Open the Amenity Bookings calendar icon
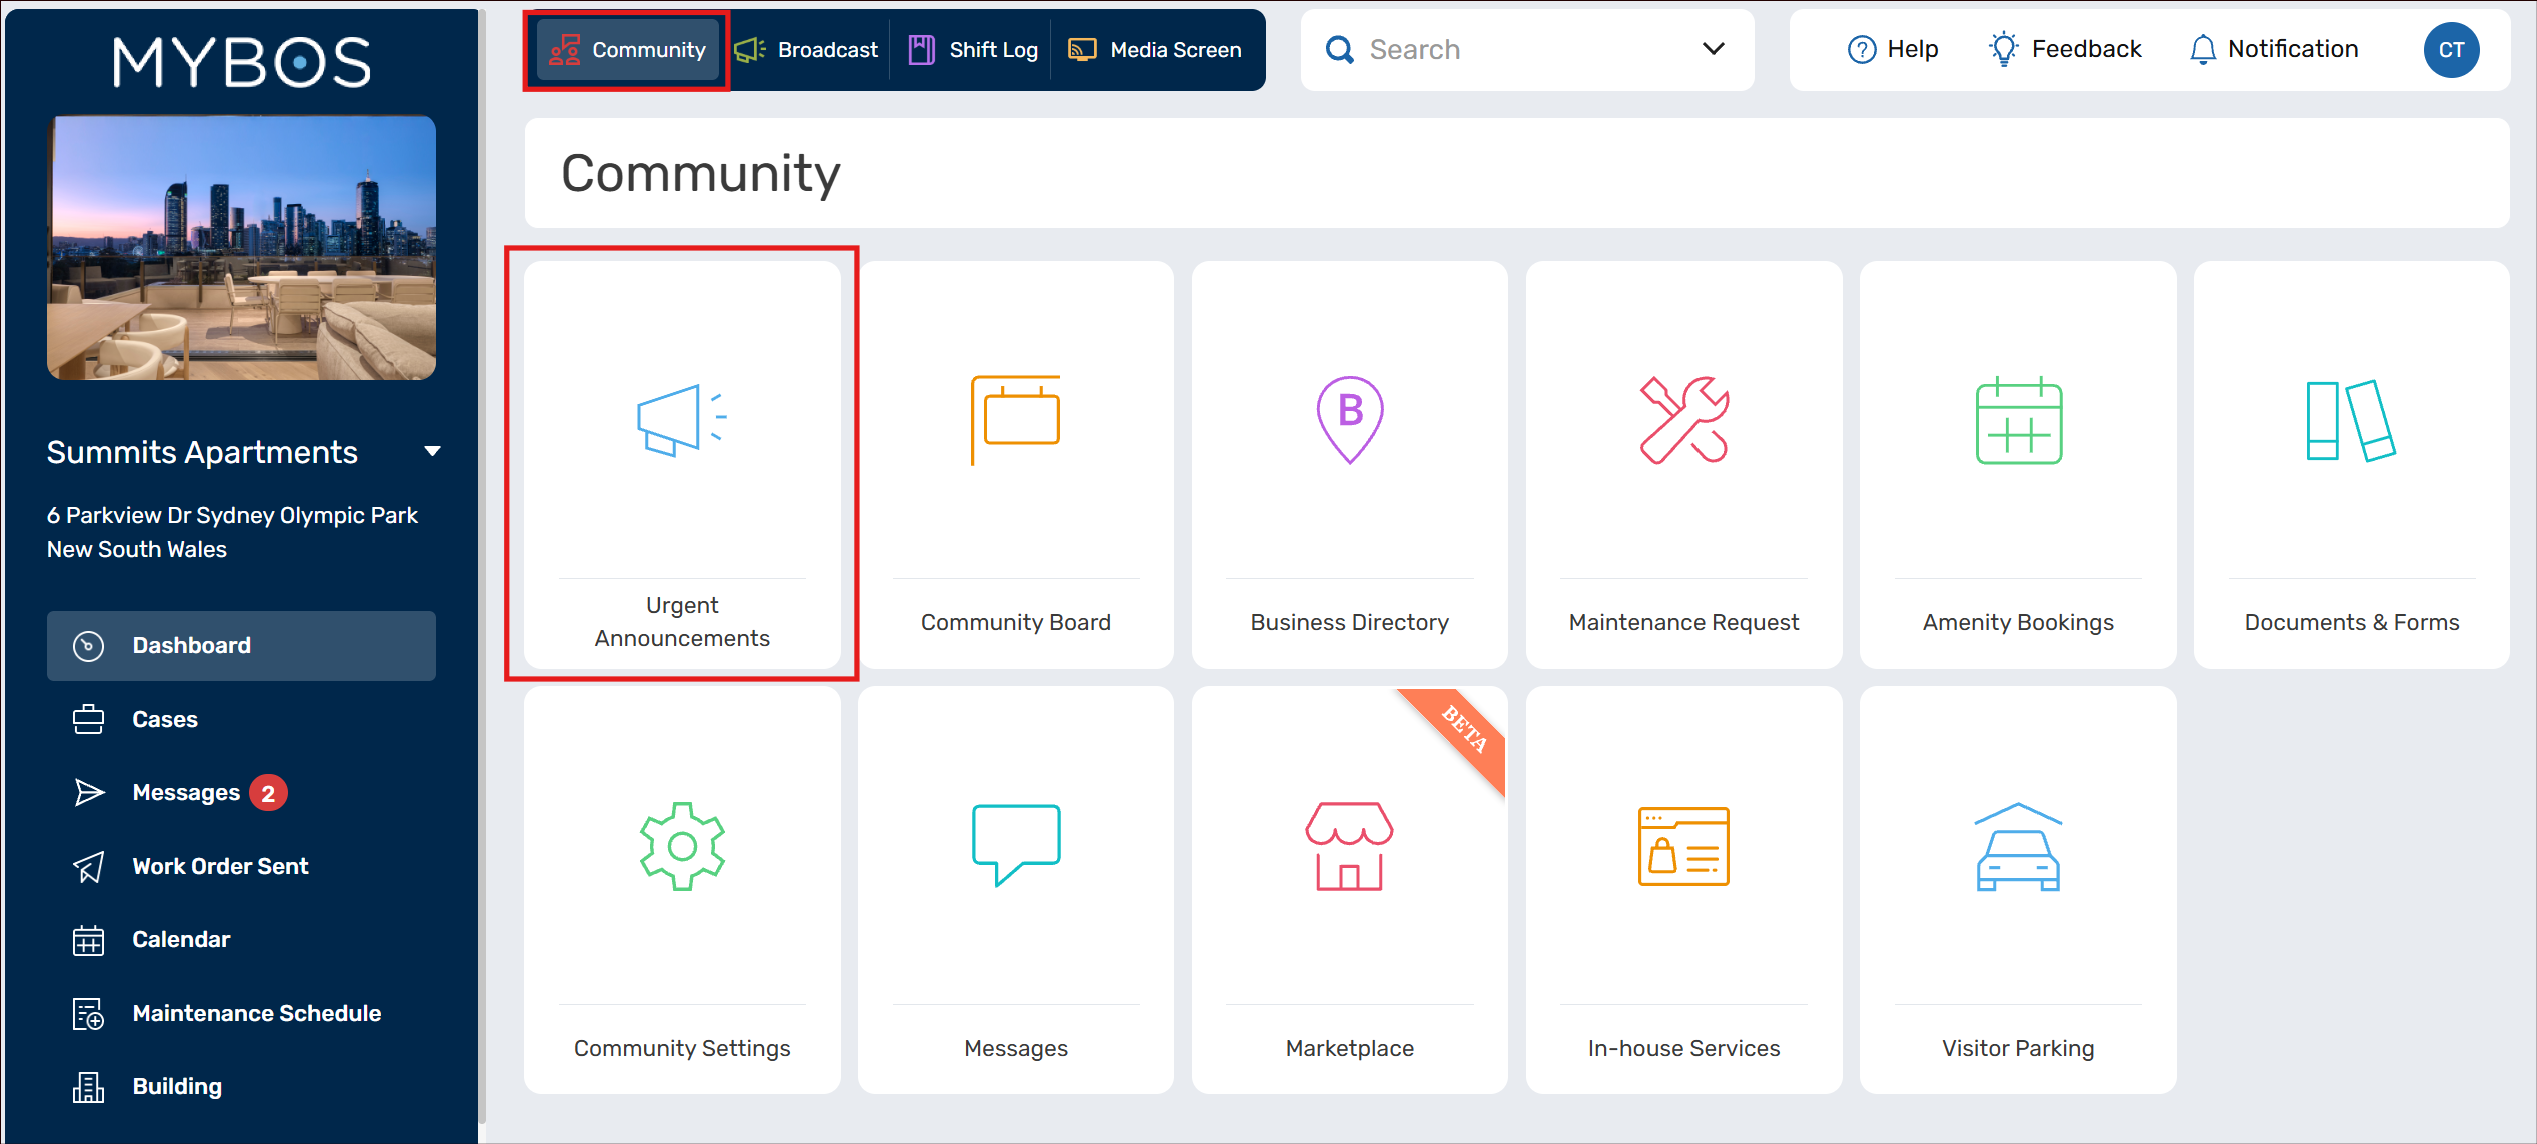This screenshot has width=2537, height=1144. point(2018,420)
